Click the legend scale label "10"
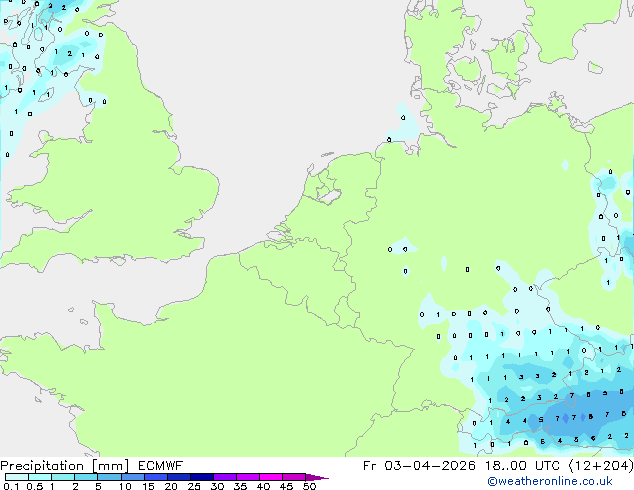This screenshot has width=634, height=490. pyautogui.click(x=125, y=486)
